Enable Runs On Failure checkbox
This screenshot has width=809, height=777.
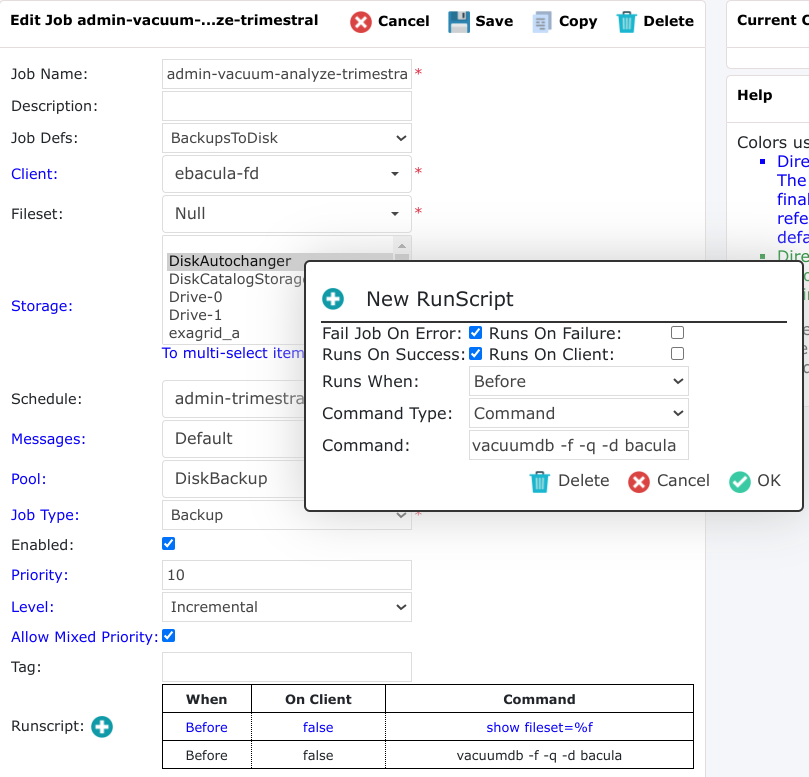point(677,333)
